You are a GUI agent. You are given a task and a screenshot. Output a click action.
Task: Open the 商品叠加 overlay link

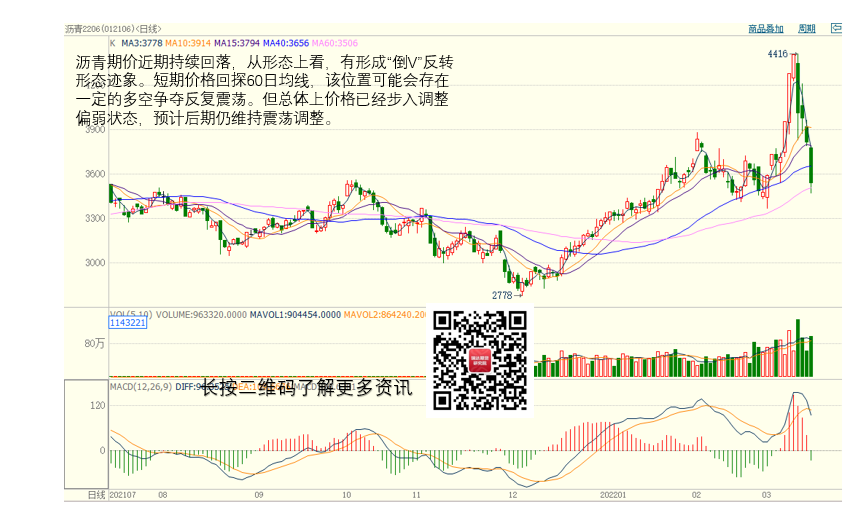(766, 29)
